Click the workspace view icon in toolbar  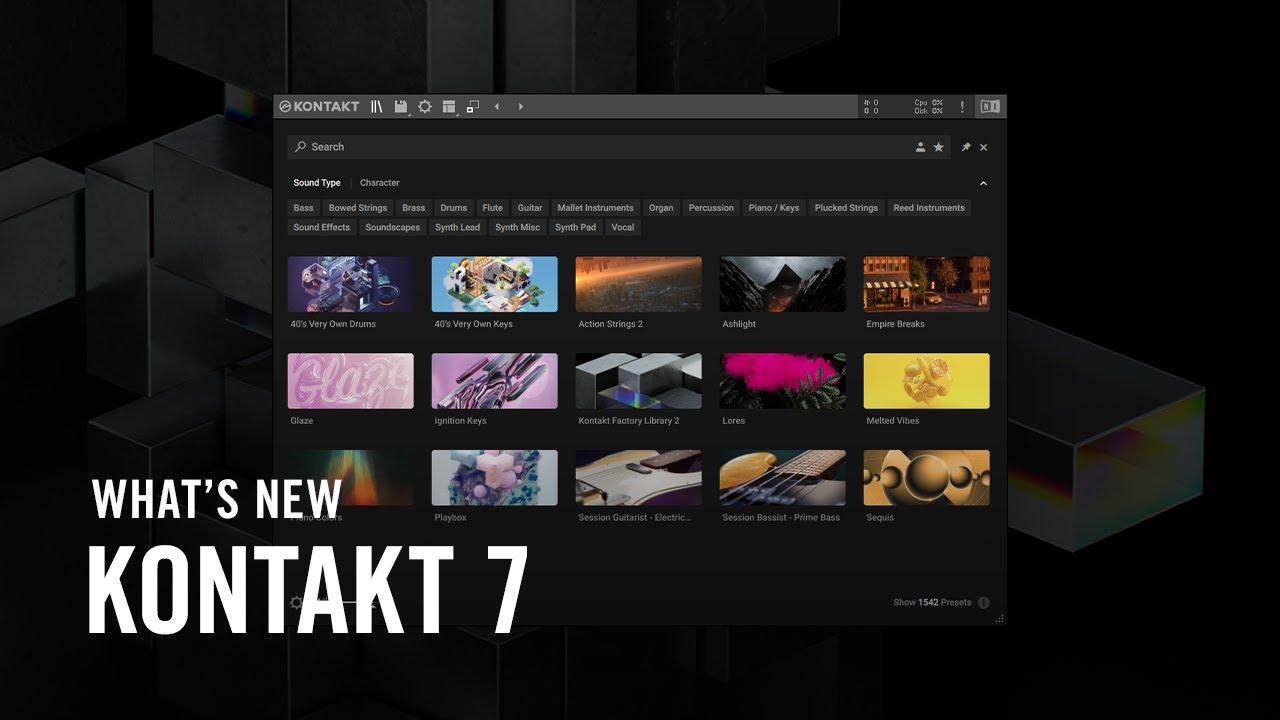448,106
